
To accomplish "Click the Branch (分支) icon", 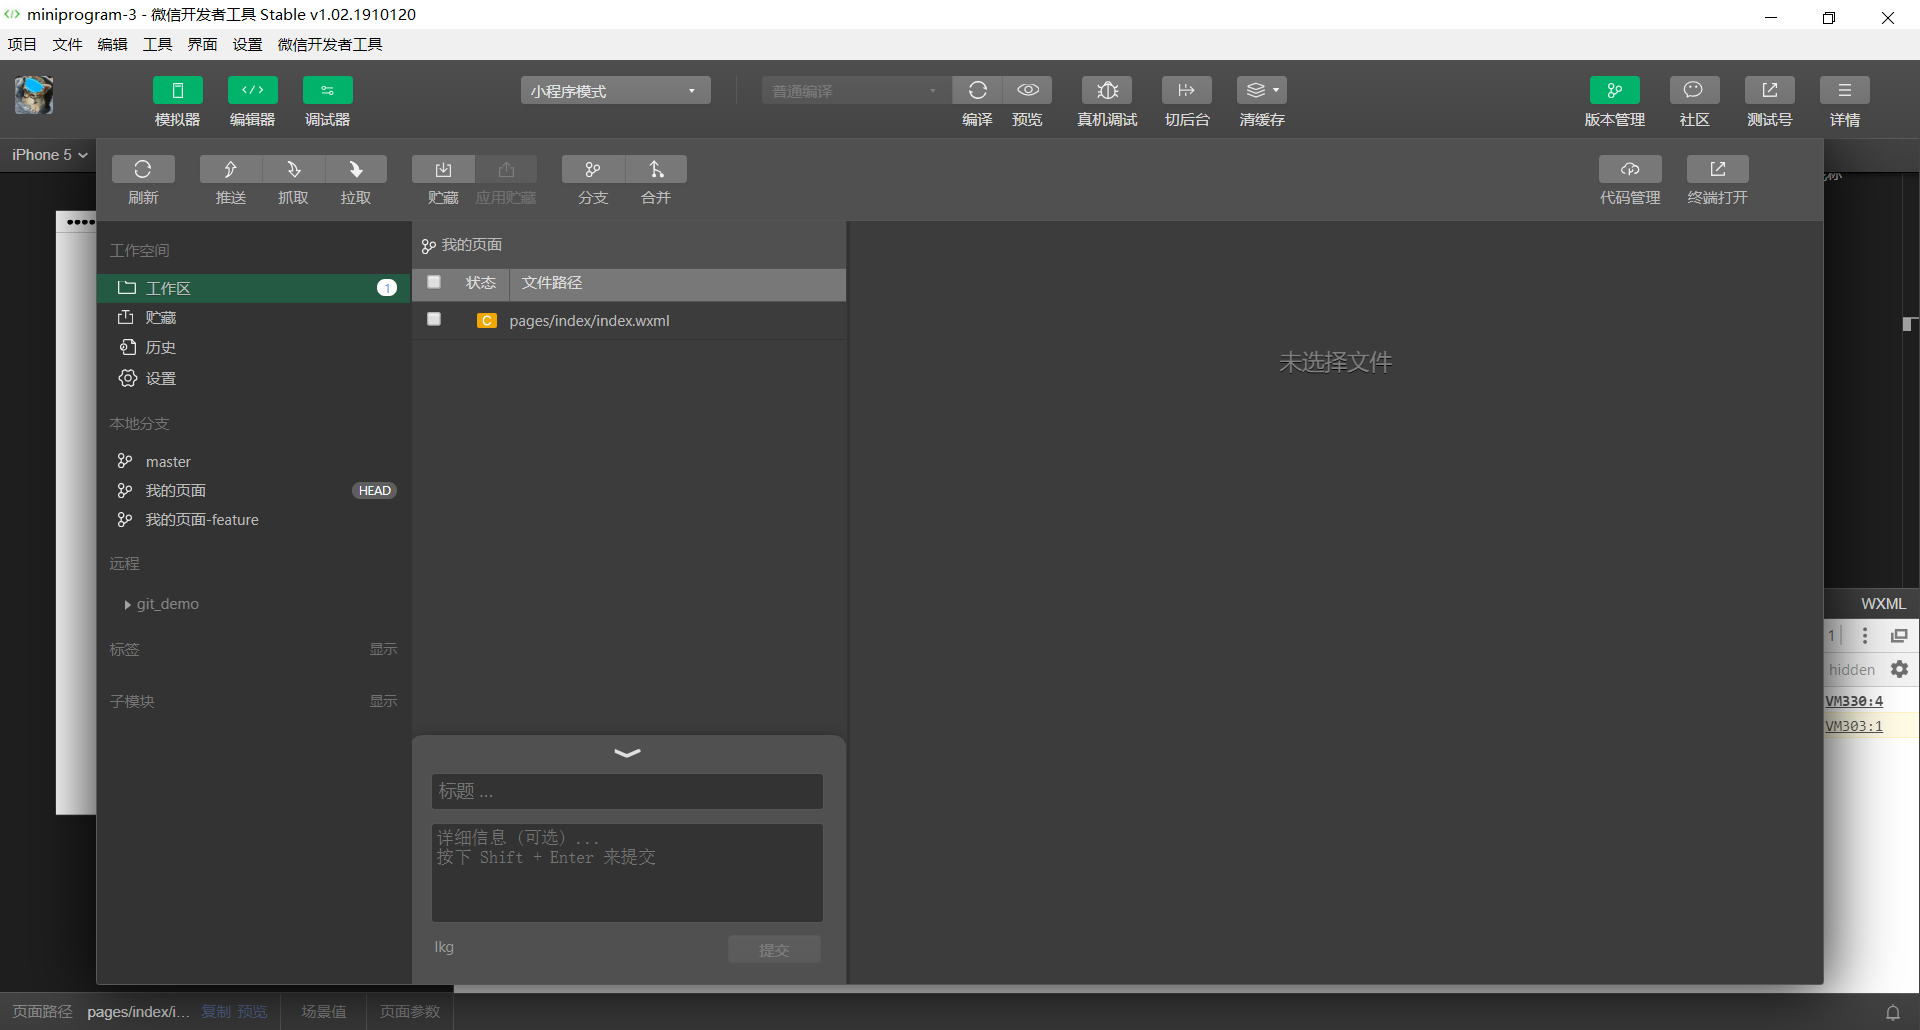I will pos(593,169).
